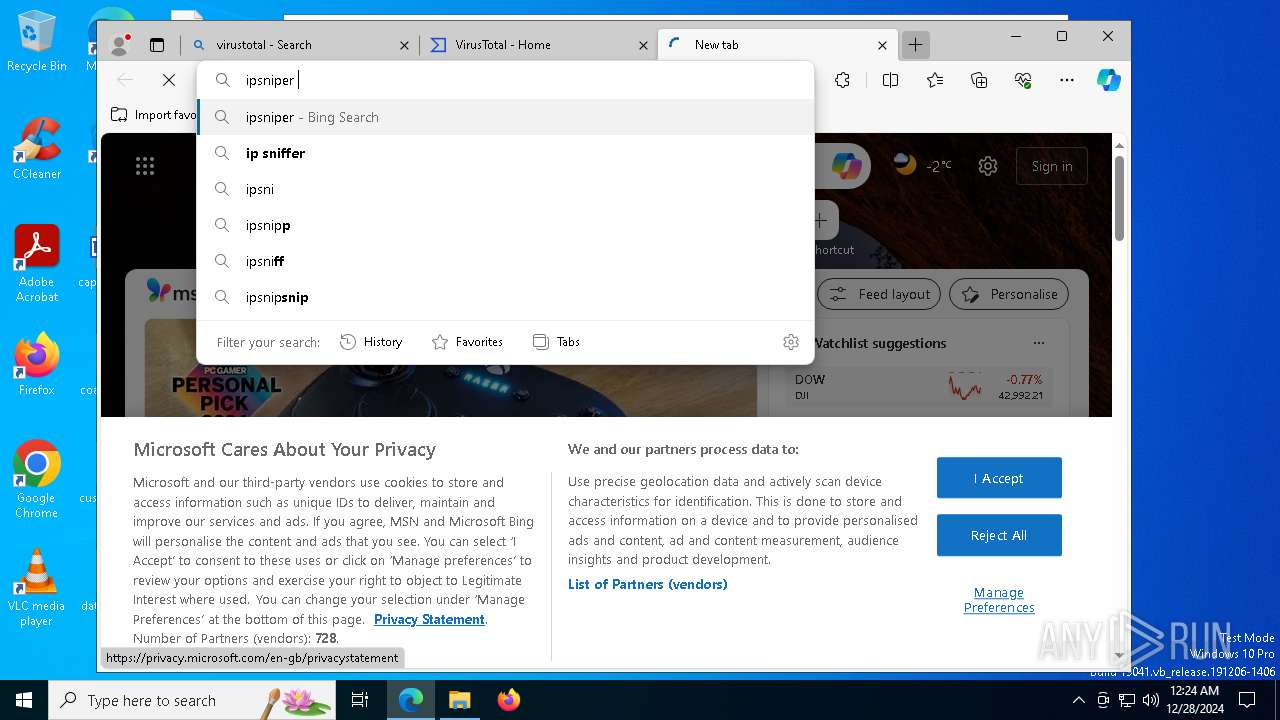Open Browser essentials heart icon
The image size is (1280, 720).
pos(1023,80)
